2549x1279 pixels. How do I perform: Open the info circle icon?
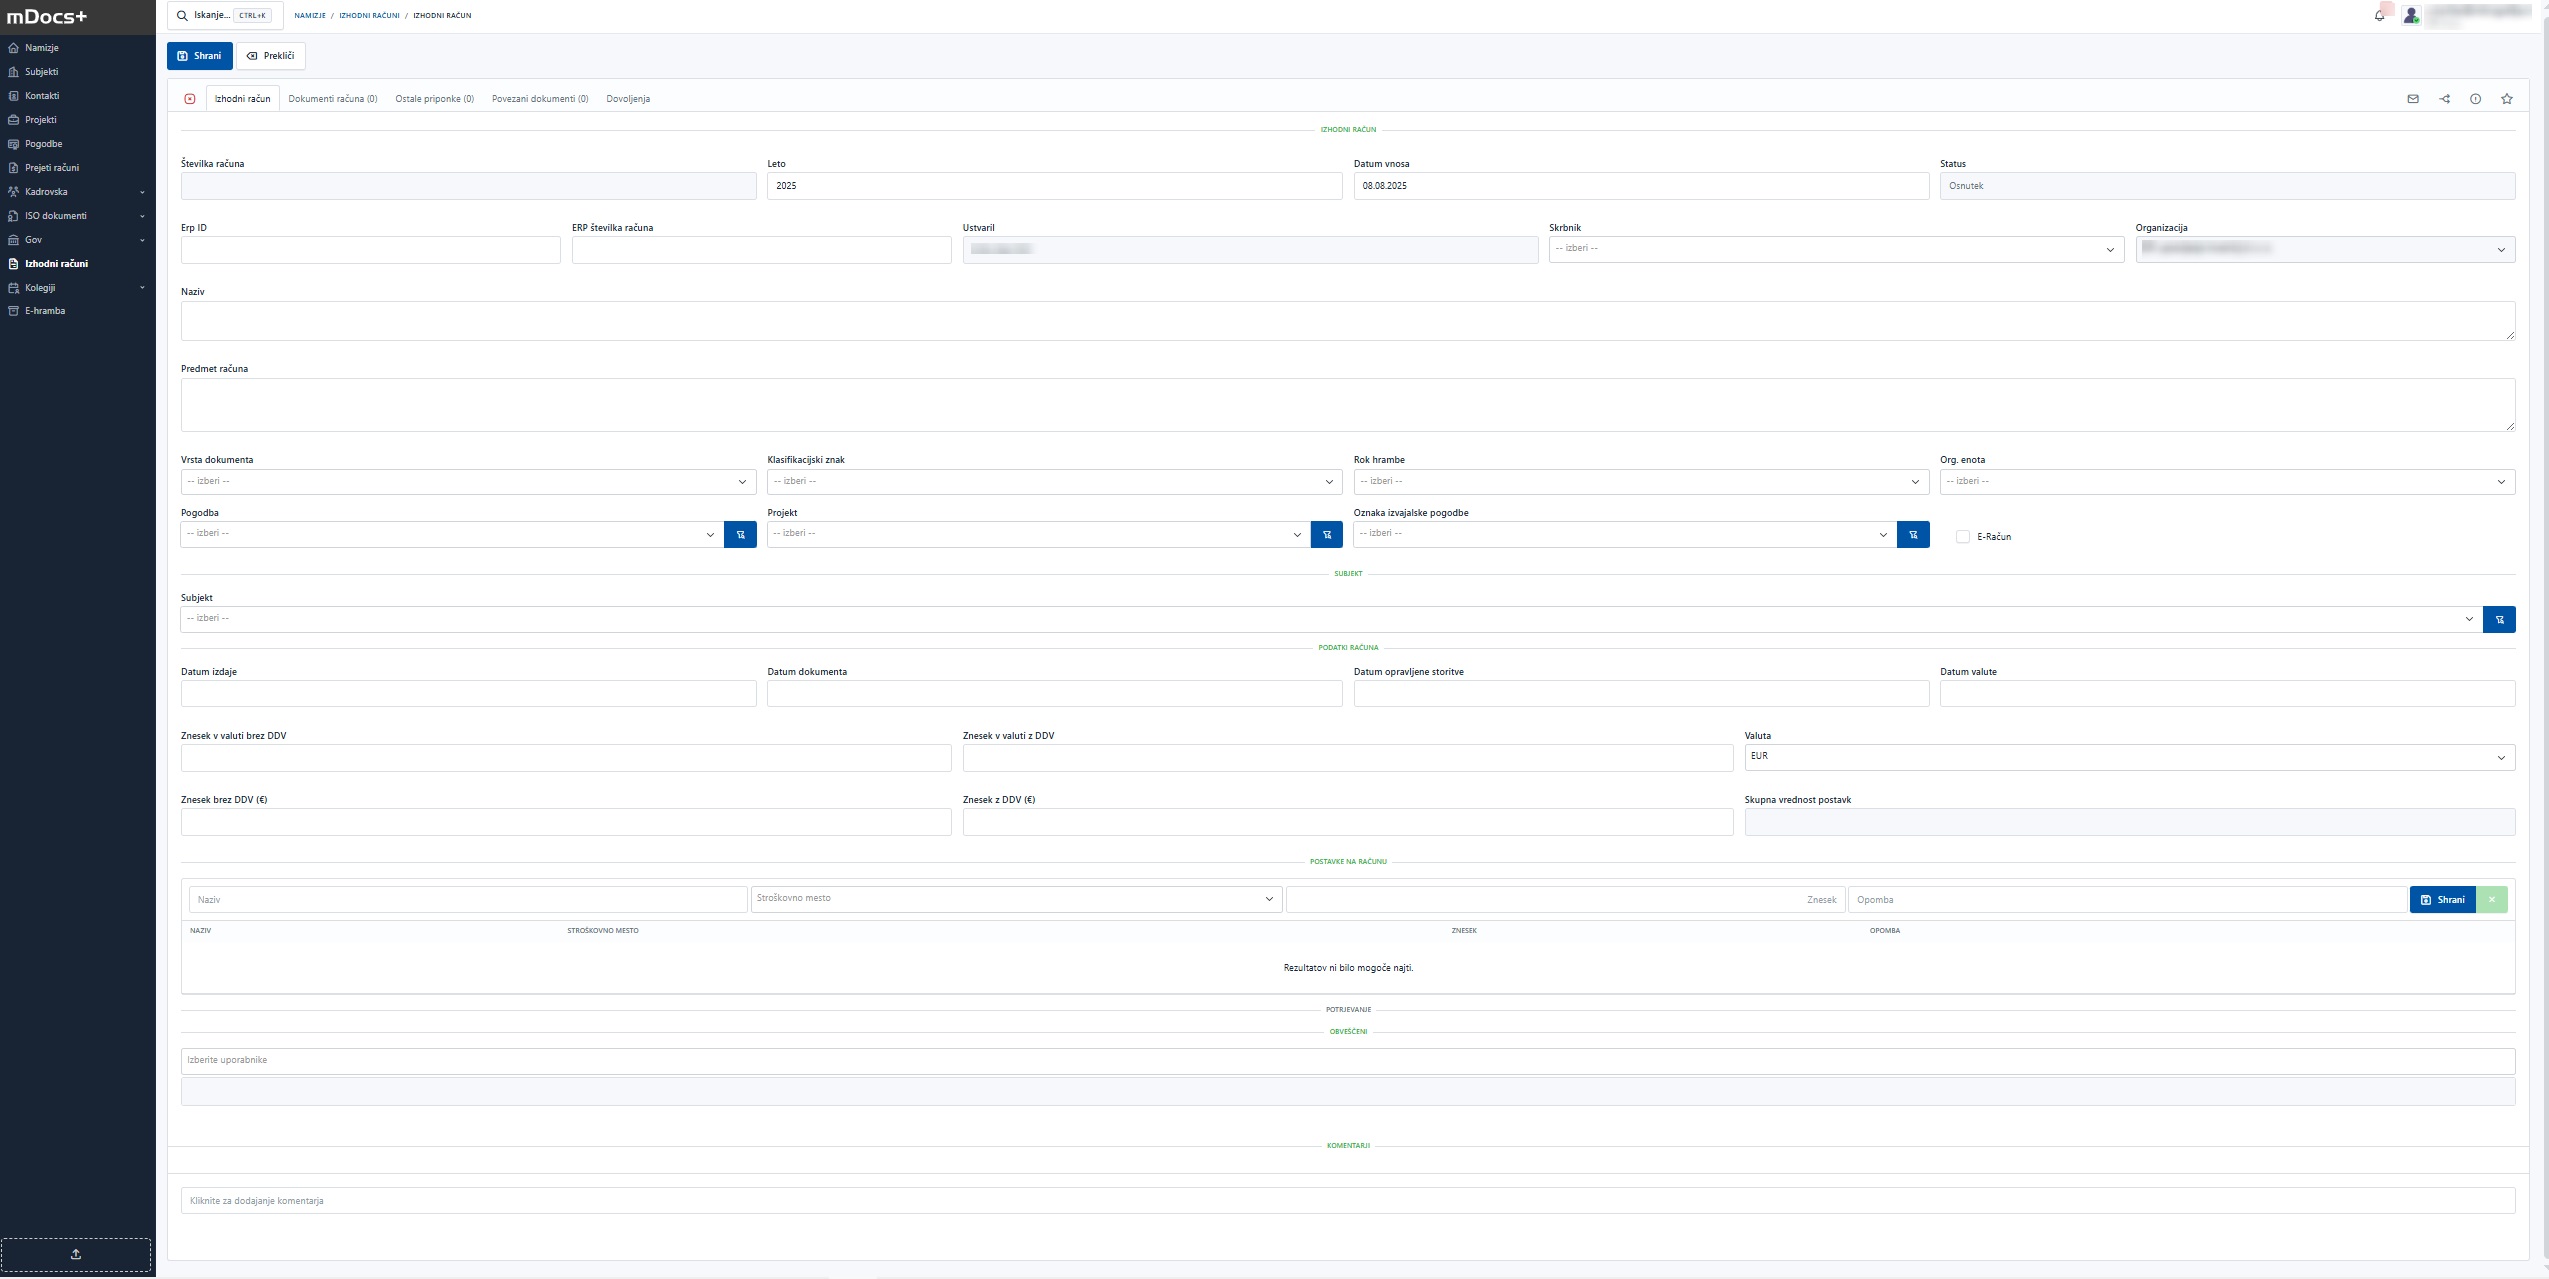point(2475,99)
